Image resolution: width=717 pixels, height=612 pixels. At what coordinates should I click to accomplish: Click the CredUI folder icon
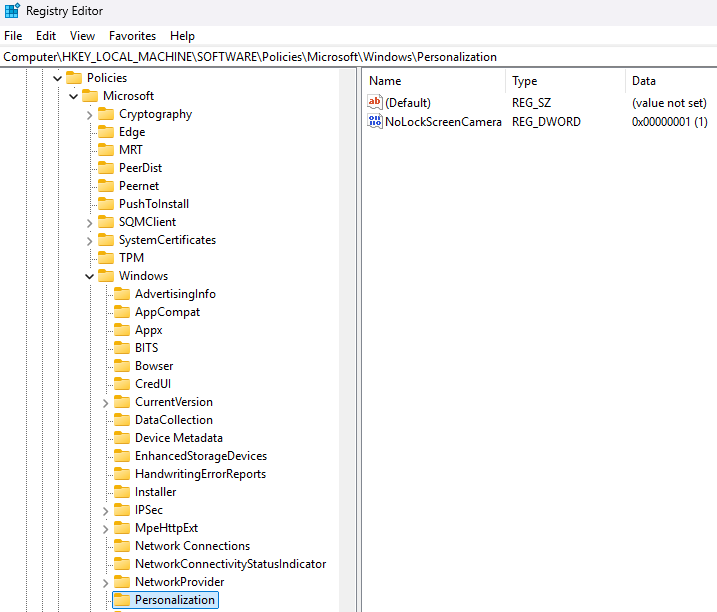coord(122,383)
